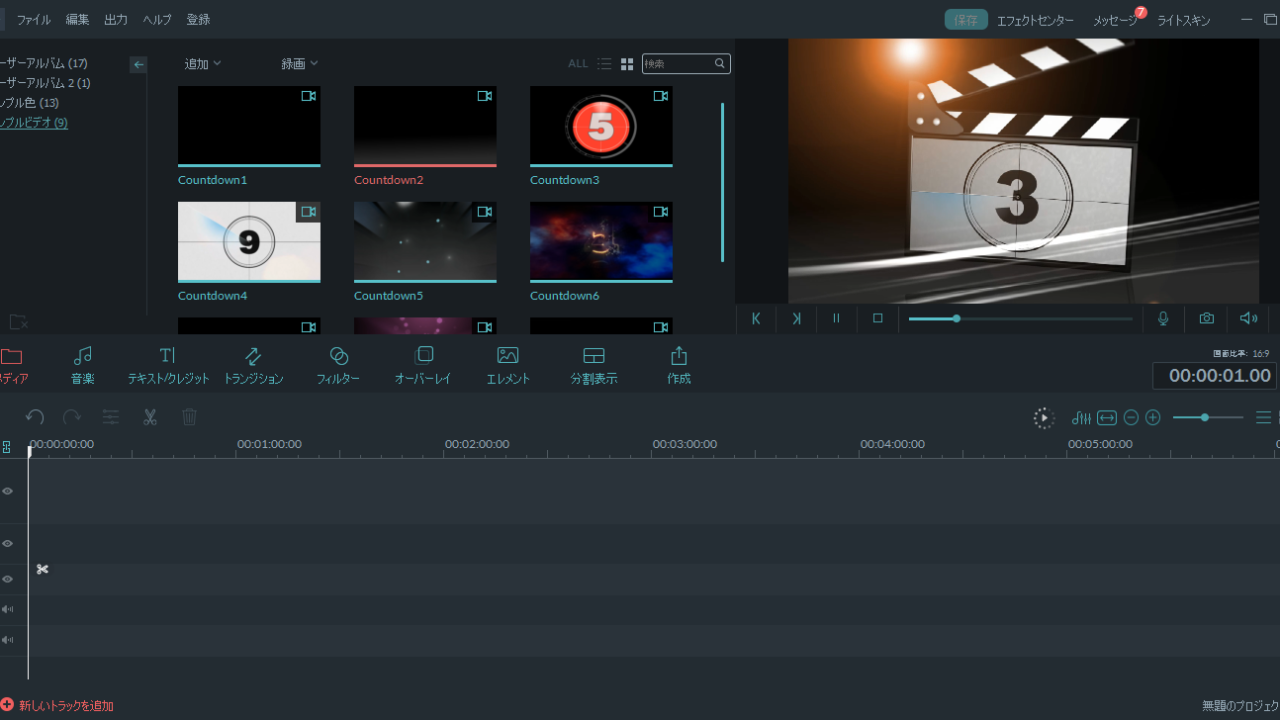Open the 登録 menu

[198, 20]
